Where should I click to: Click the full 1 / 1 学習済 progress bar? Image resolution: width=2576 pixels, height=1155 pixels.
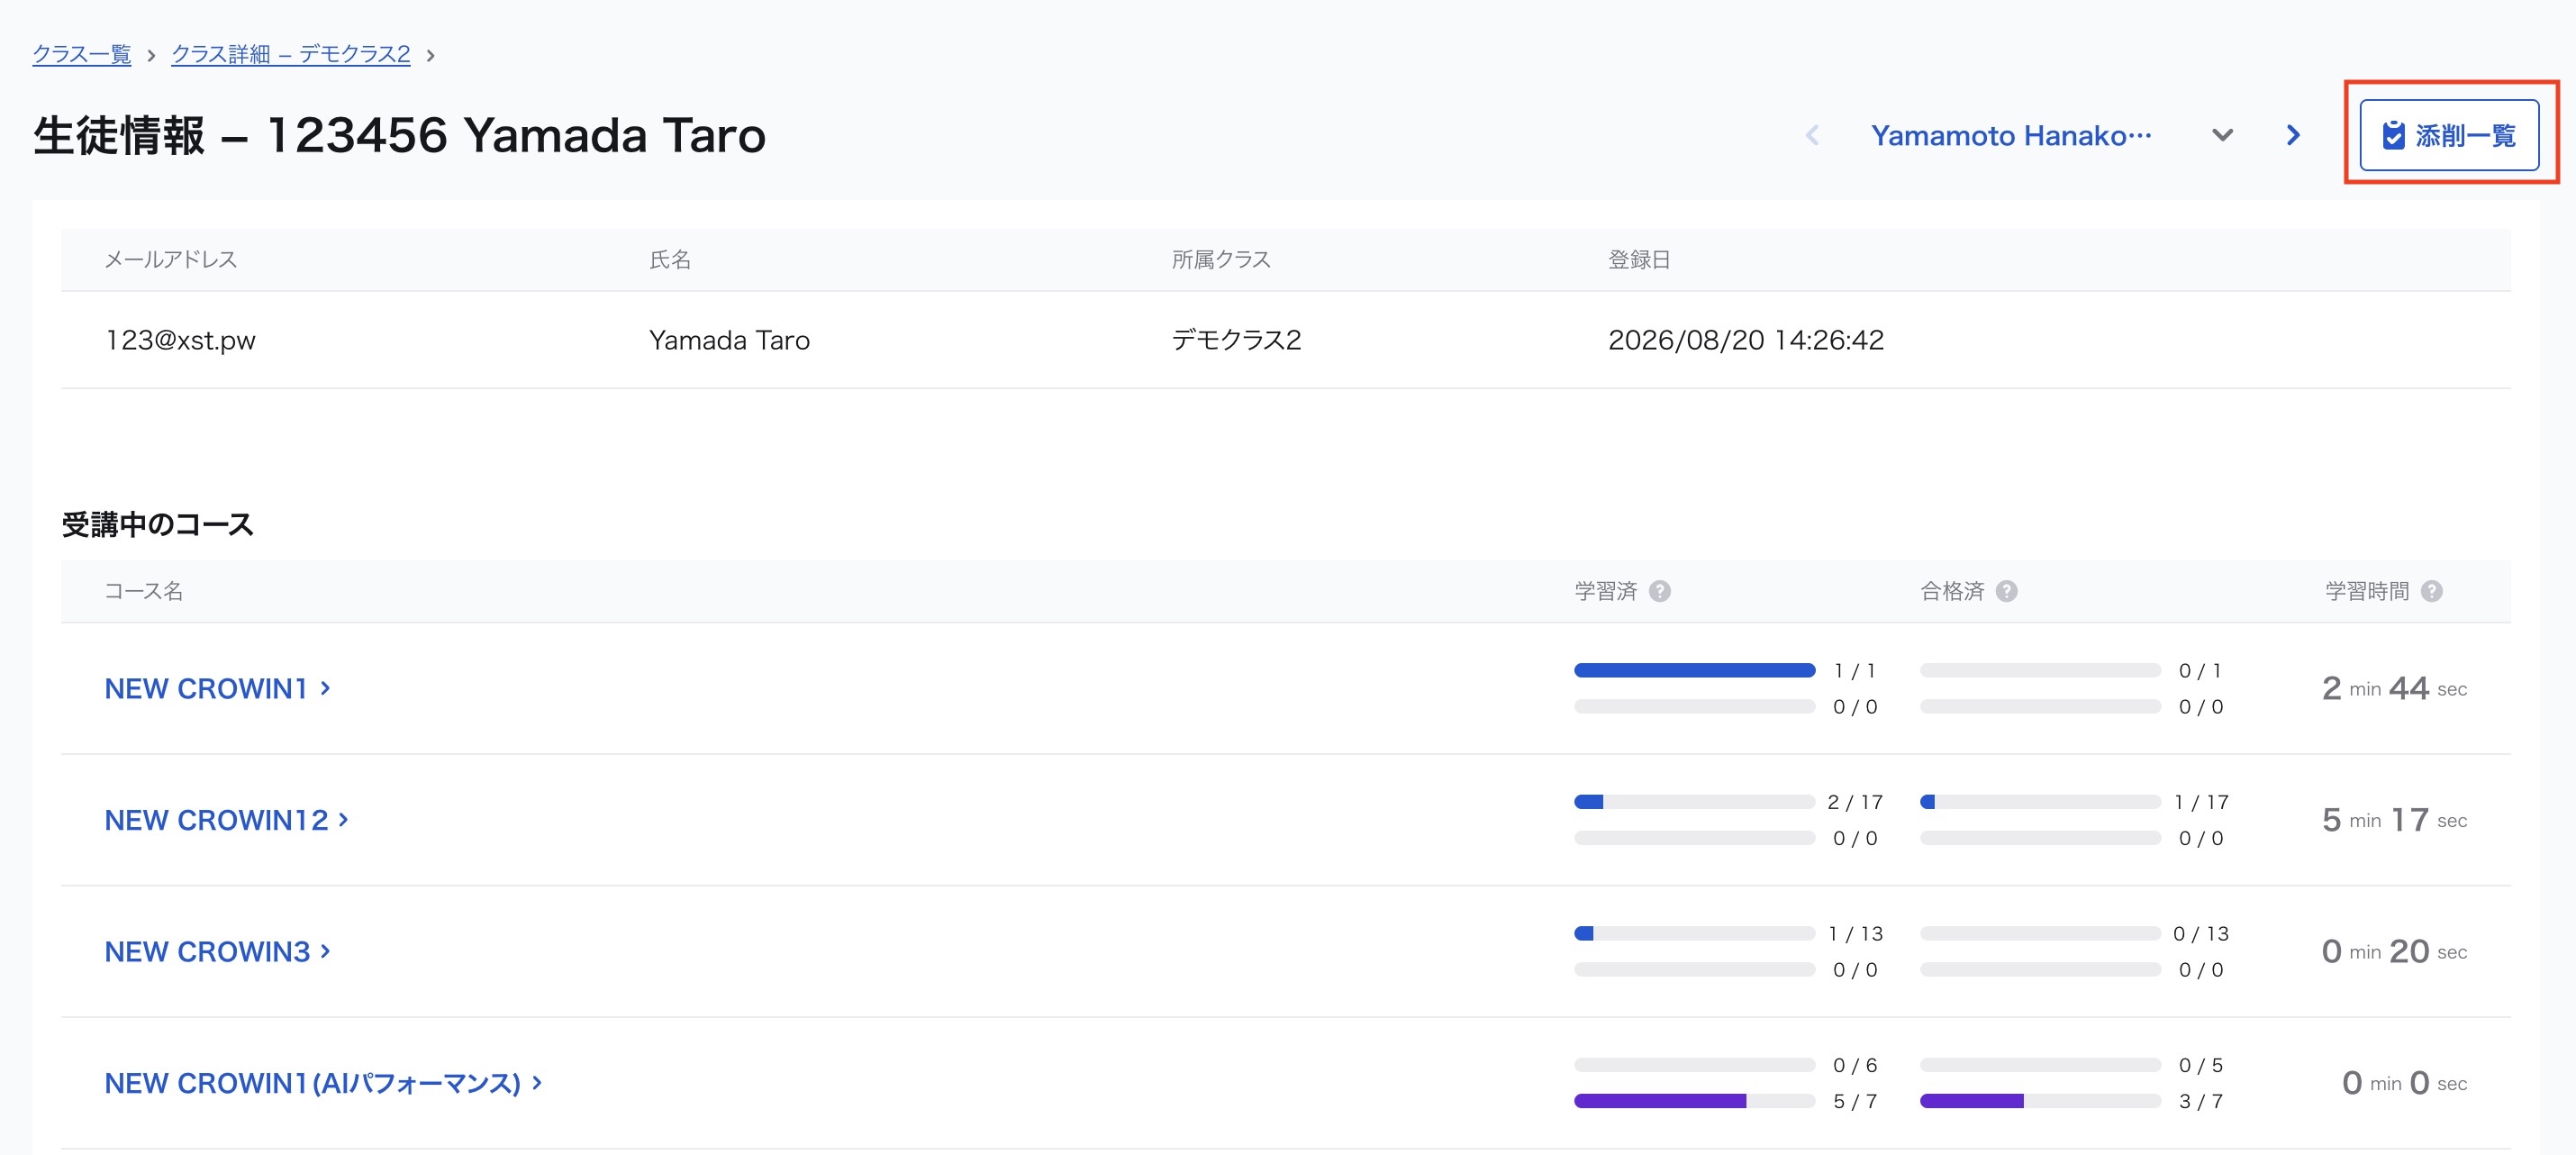coord(1694,670)
